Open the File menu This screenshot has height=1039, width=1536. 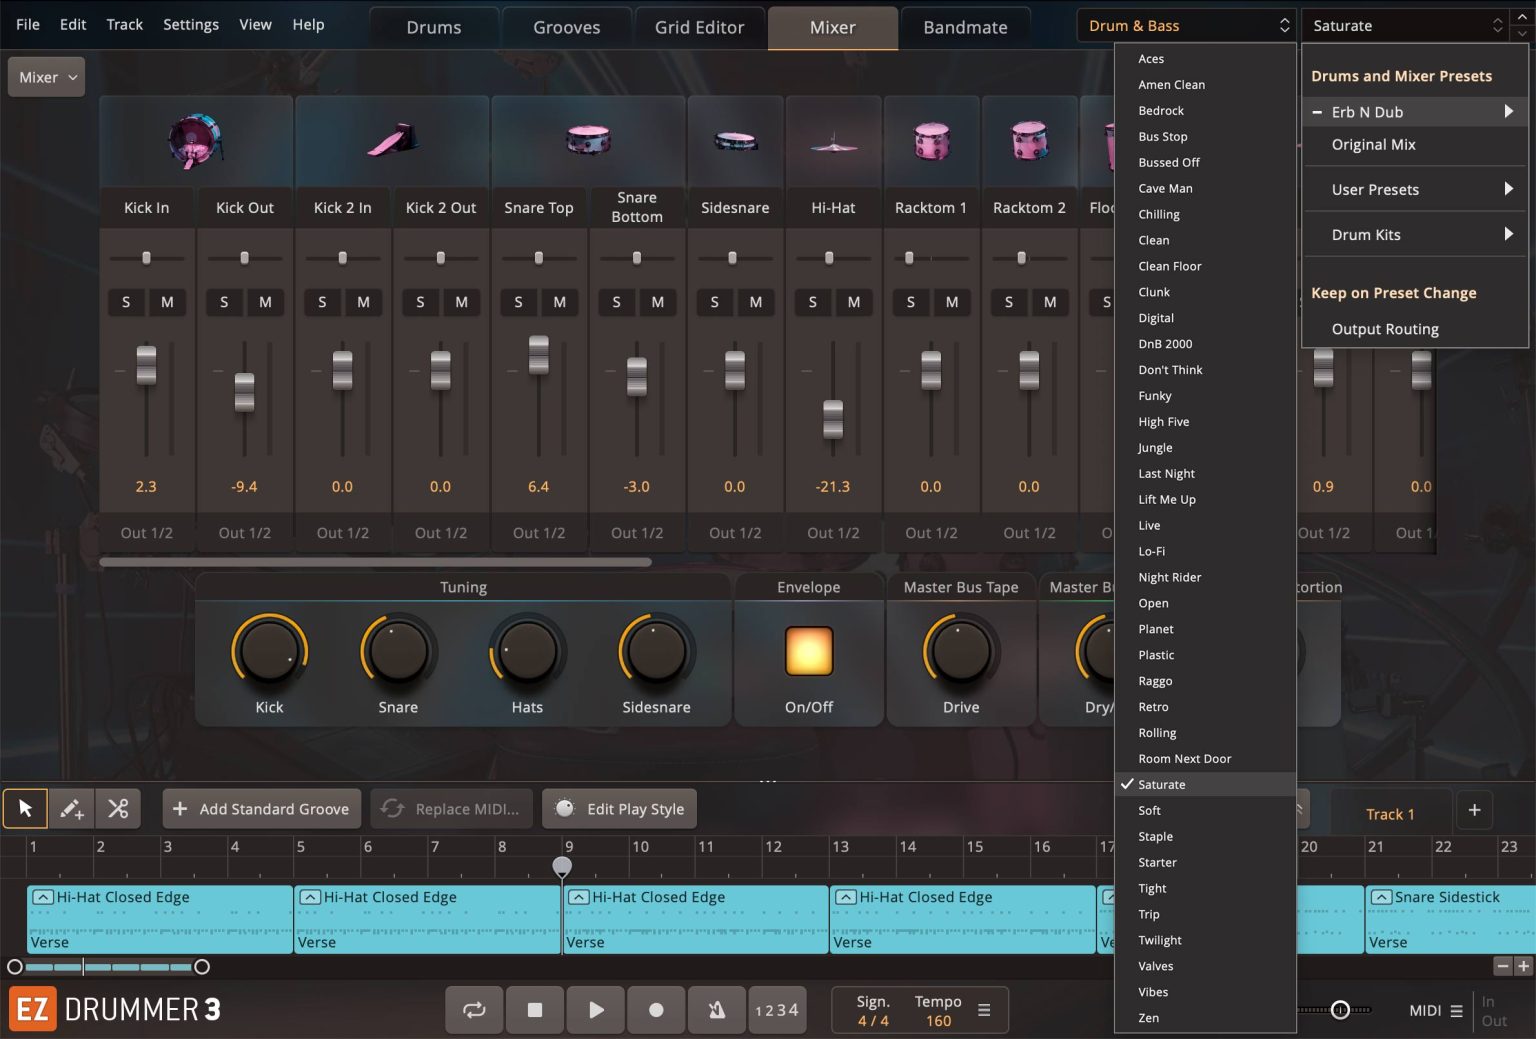(x=28, y=24)
